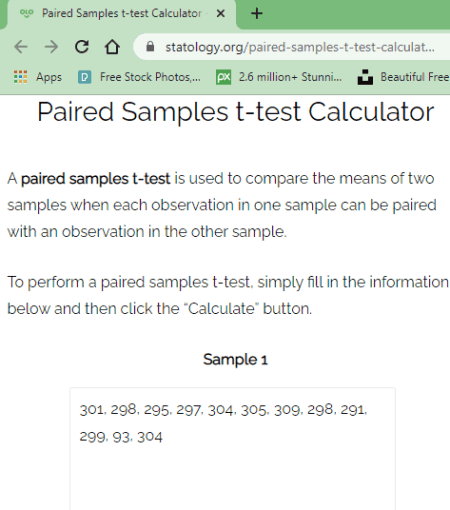Go back to the previous page

click(21, 47)
